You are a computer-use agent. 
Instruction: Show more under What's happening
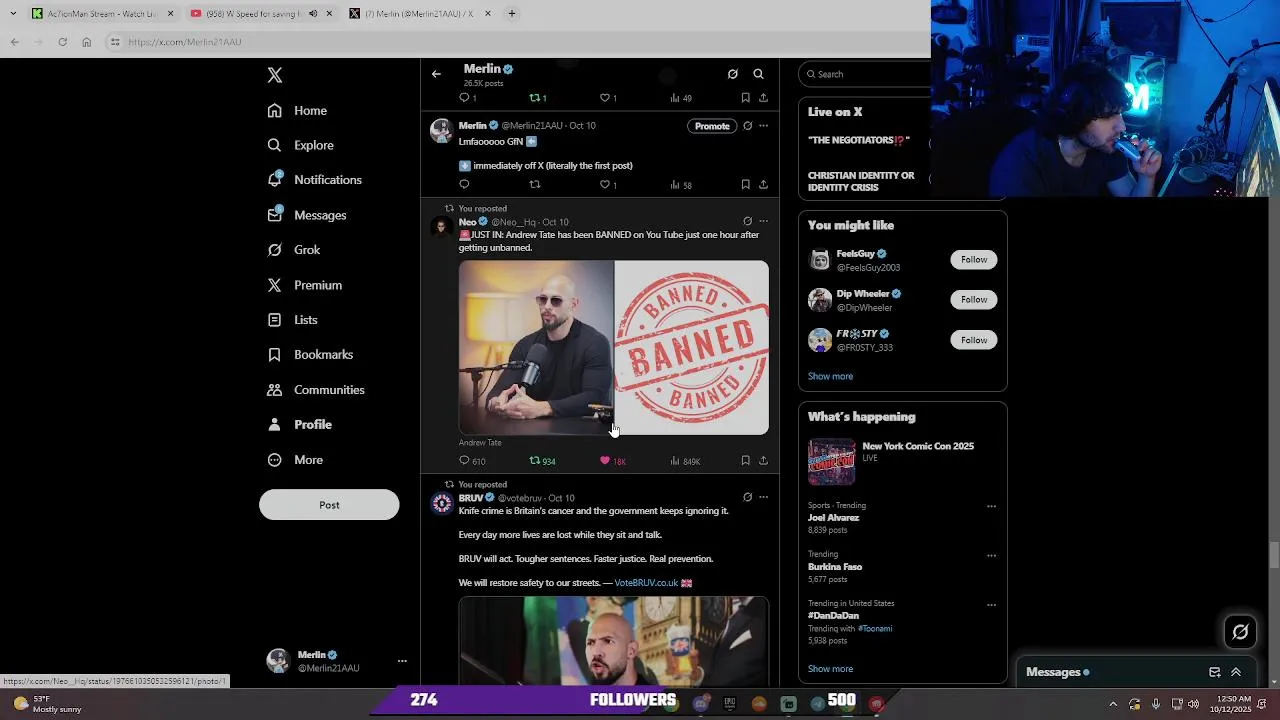[x=830, y=669]
